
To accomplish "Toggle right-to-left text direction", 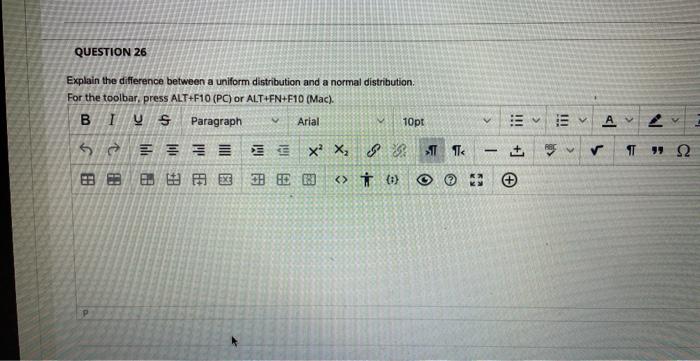I will point(458,151).
